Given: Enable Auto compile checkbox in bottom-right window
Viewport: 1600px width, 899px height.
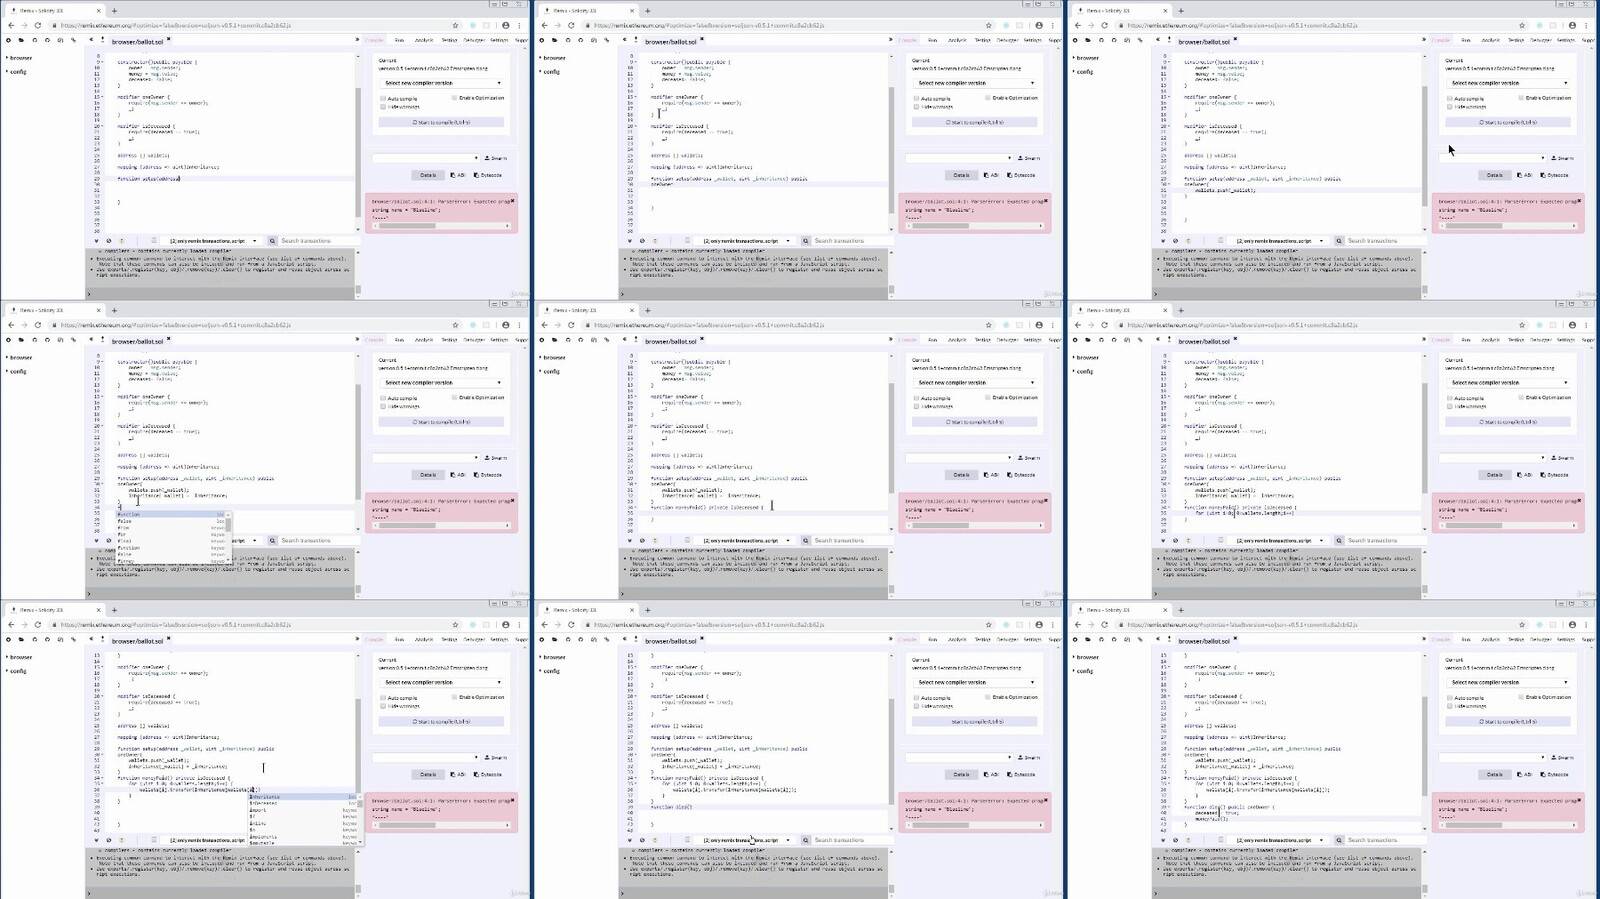Looking at the screenshot, I should pyautogui.click(x=1450, y=698).
